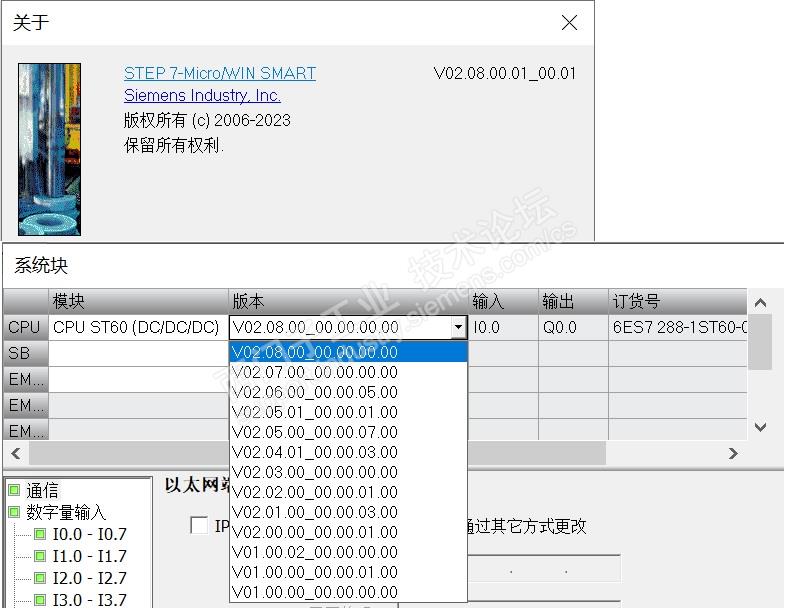Select version V02.05.01_00.00.01.00
The width and height of the screenshot is (791, 613).
pos(348,412)
